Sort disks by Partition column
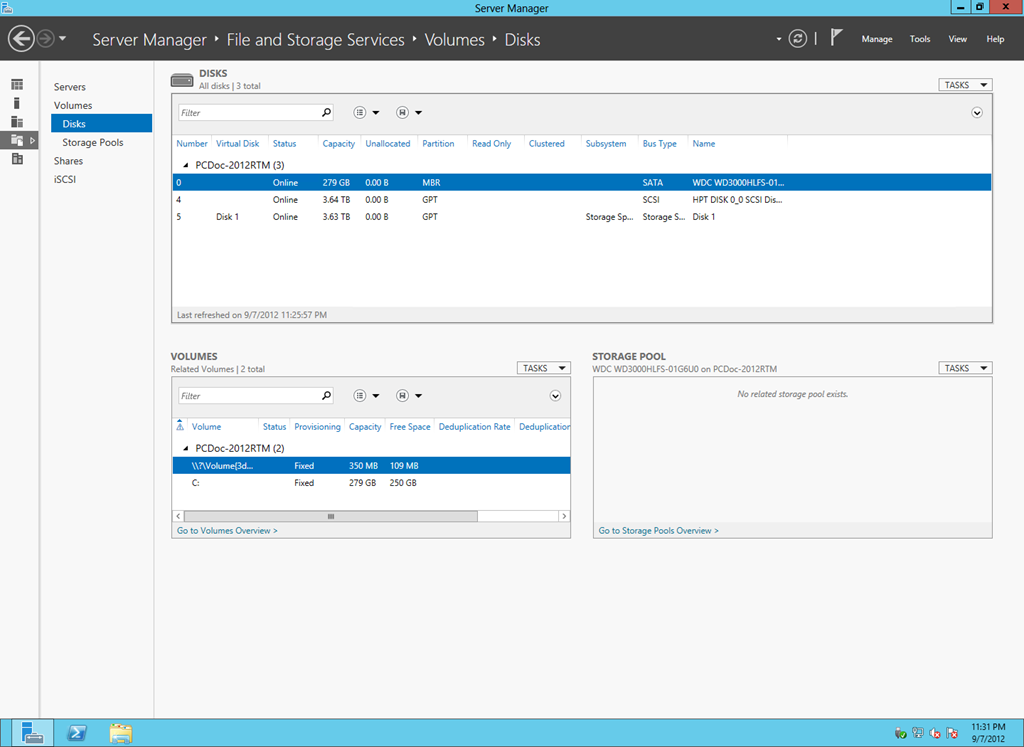 [x=438, y=144]
